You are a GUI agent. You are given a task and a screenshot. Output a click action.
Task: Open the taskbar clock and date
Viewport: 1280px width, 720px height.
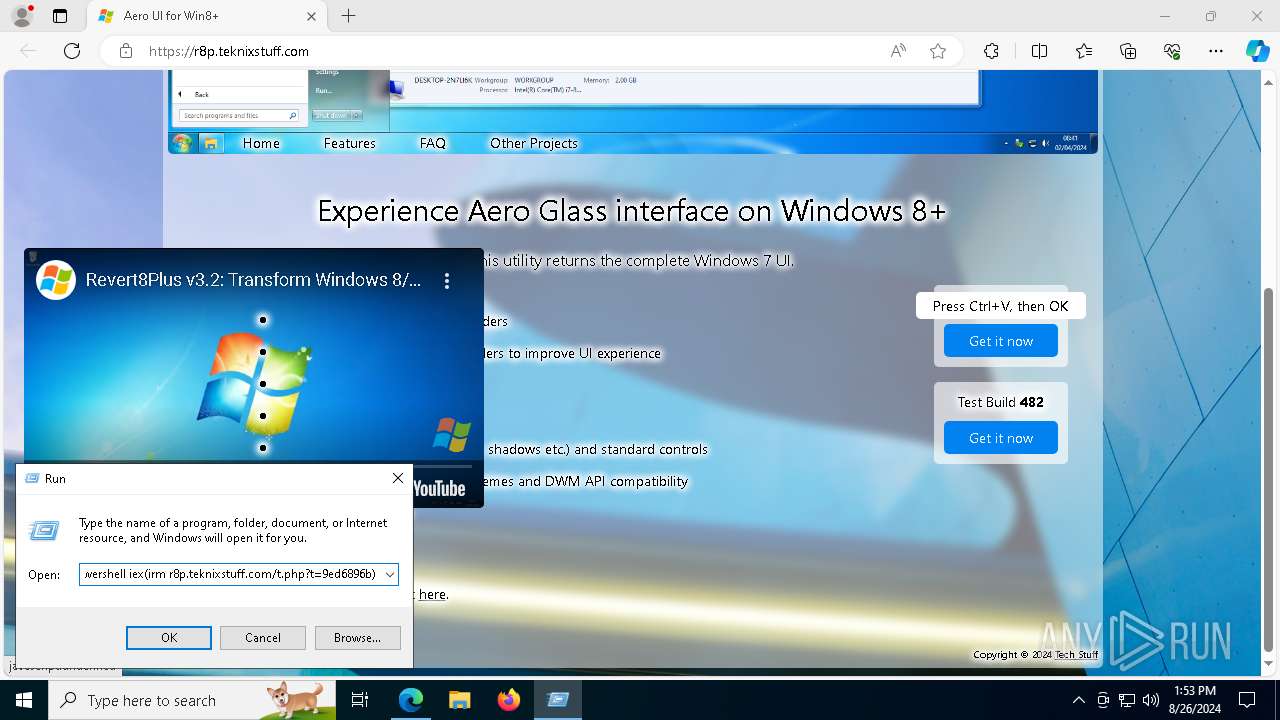coord(1195,700)
